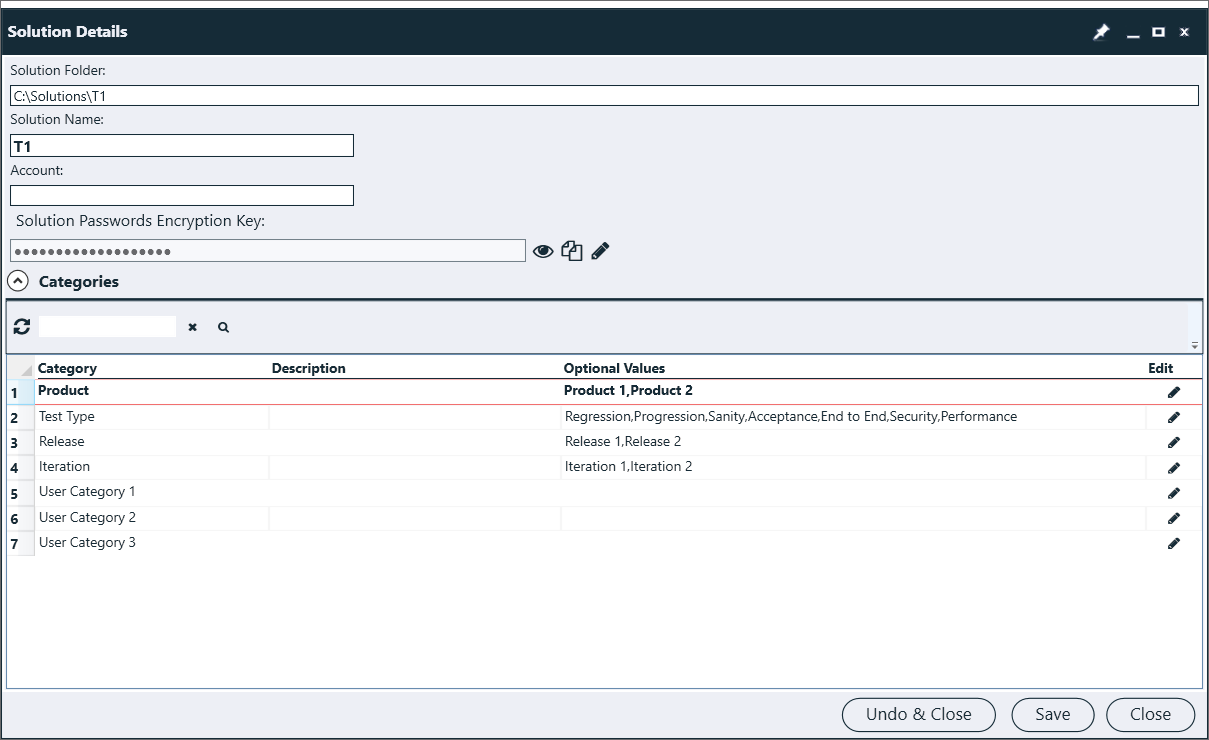Click the Undo & Close button
Viewport: 1209px width, 740px height.
918,714
